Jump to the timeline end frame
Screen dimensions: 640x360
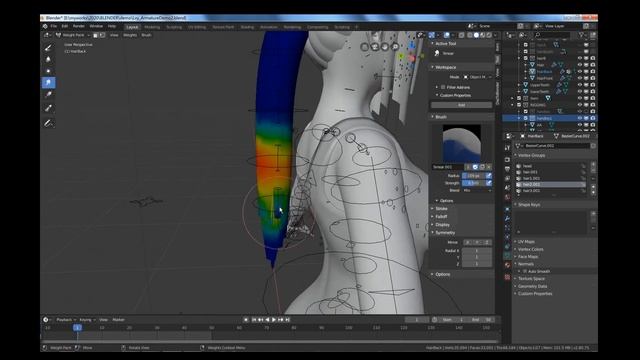[288, 320]
